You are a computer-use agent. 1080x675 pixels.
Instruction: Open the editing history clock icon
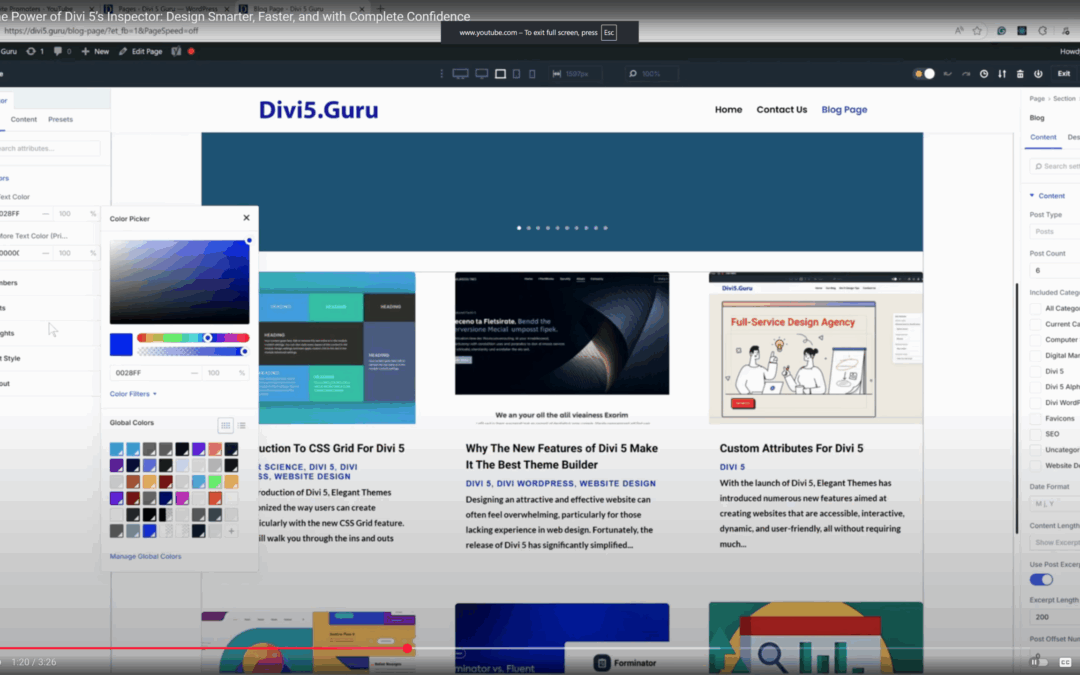coord(984,73)
